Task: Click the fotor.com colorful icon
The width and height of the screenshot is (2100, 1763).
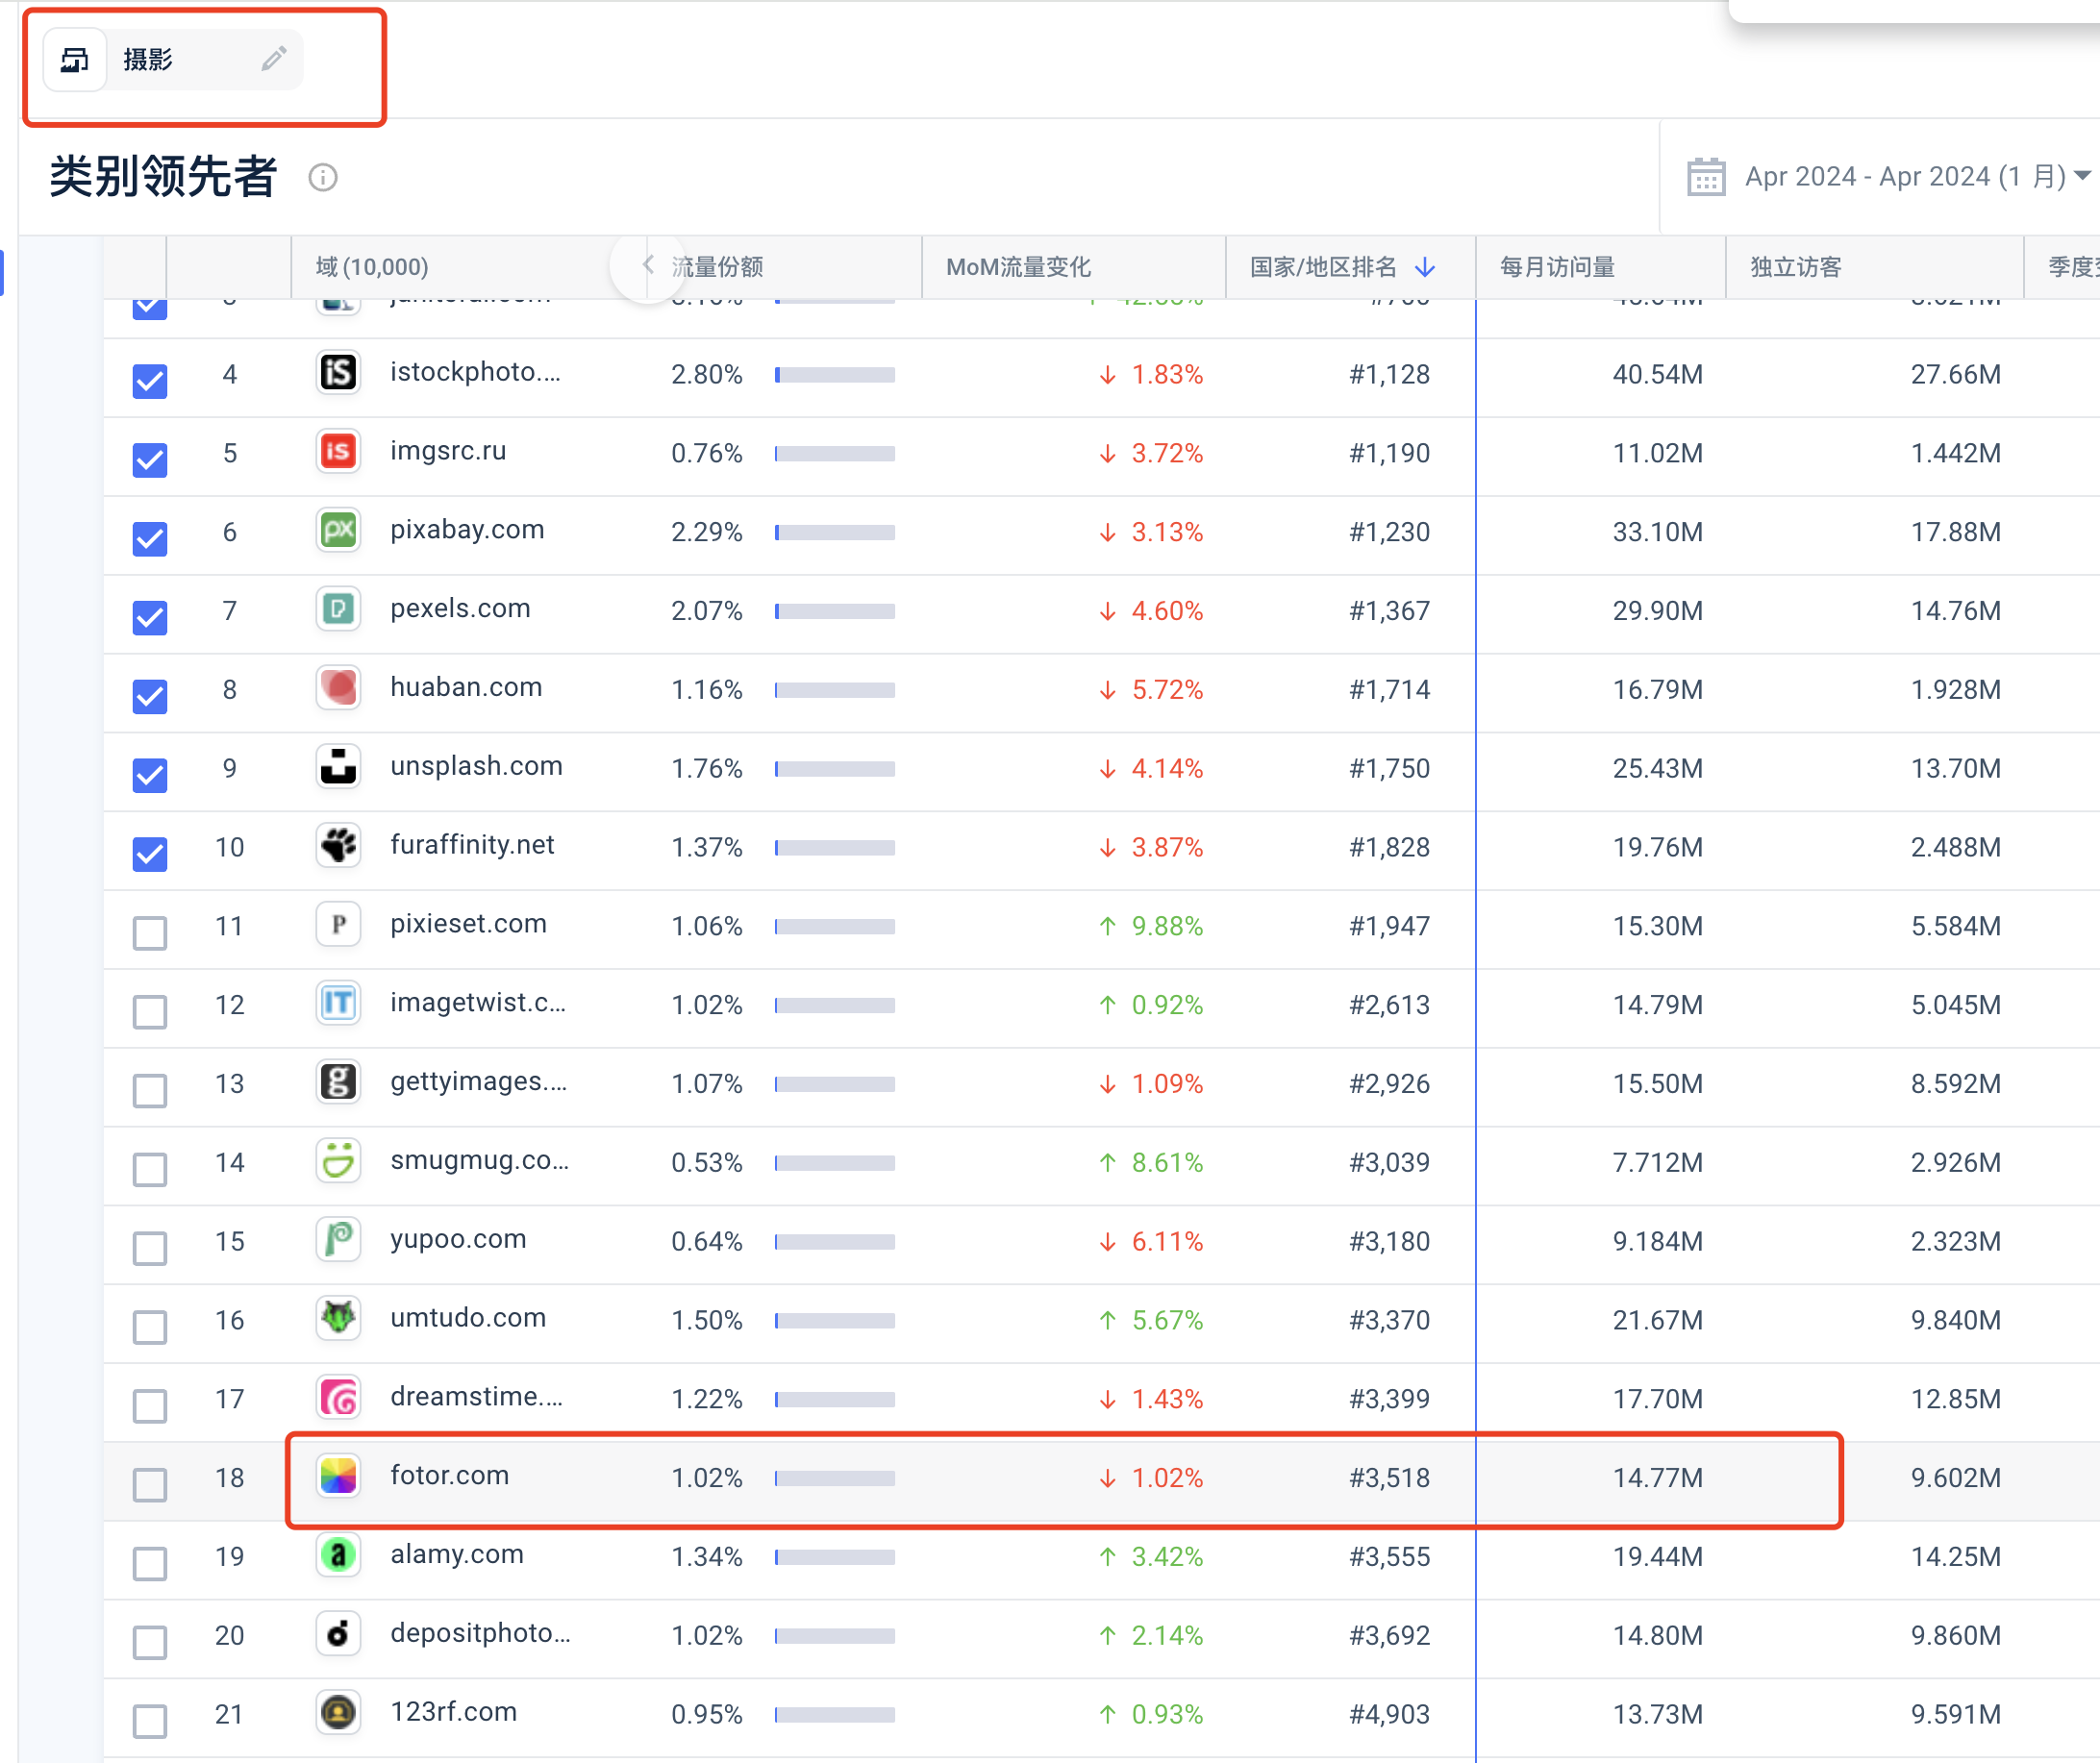Action: click(x=338, y=1476)
